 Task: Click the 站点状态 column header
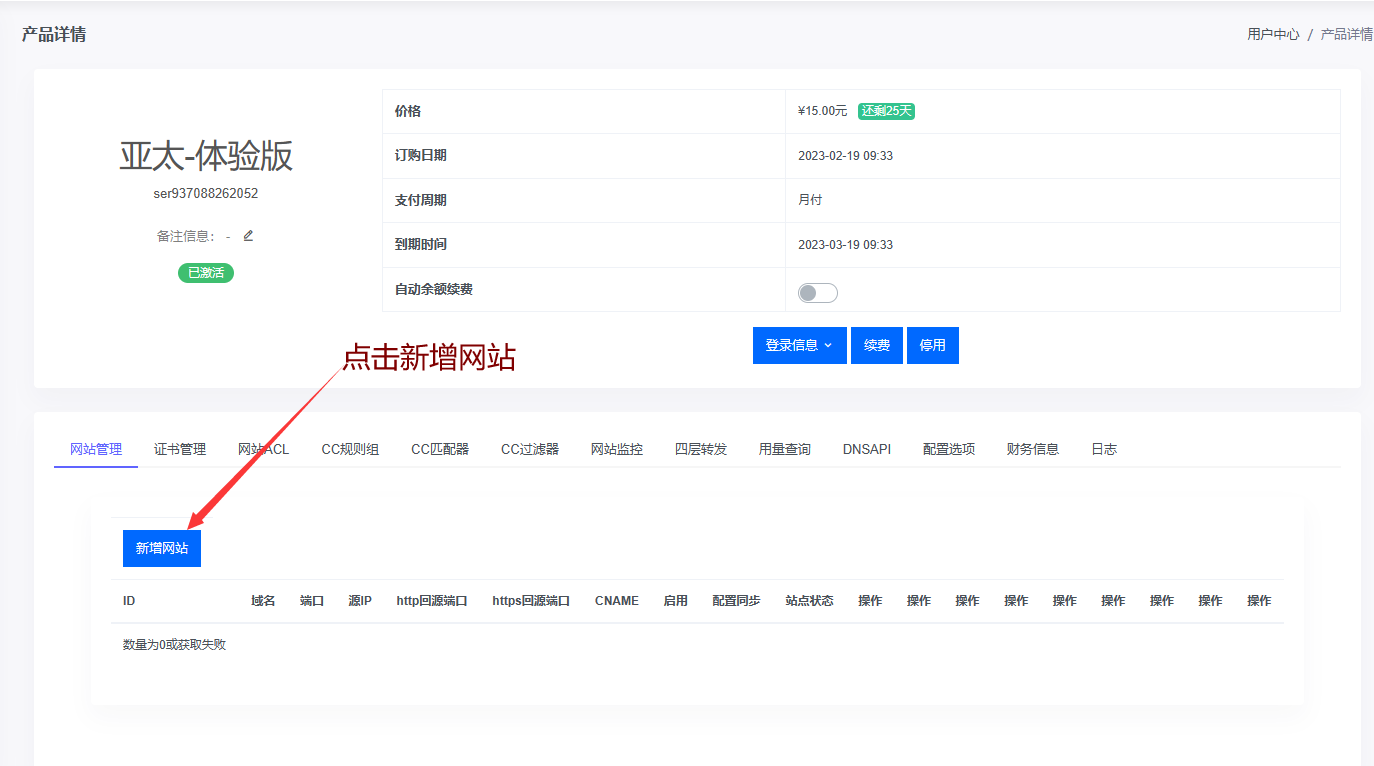(809, 601)
